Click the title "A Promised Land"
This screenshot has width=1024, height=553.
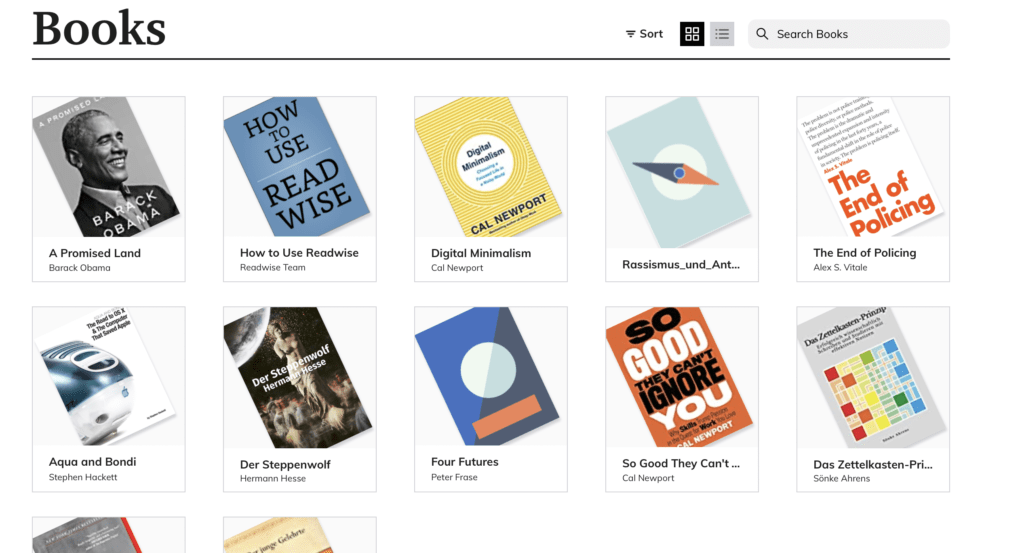(95, 253)
